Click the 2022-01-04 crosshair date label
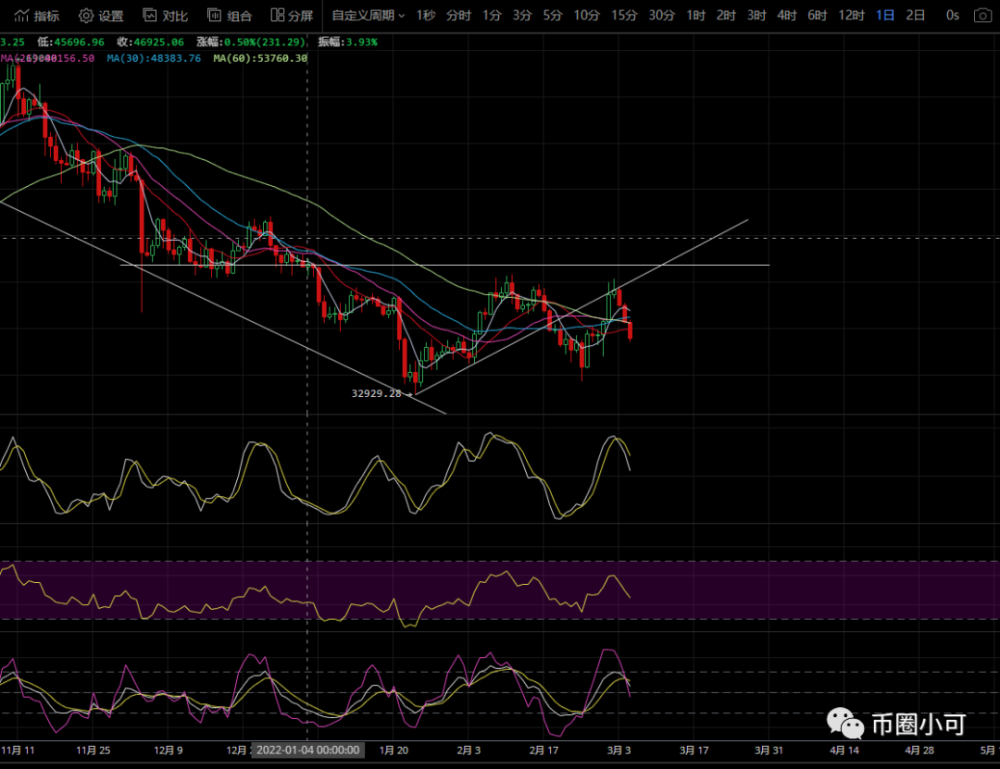Screen dimensions: 1000x769 click(x=308, y=750)
